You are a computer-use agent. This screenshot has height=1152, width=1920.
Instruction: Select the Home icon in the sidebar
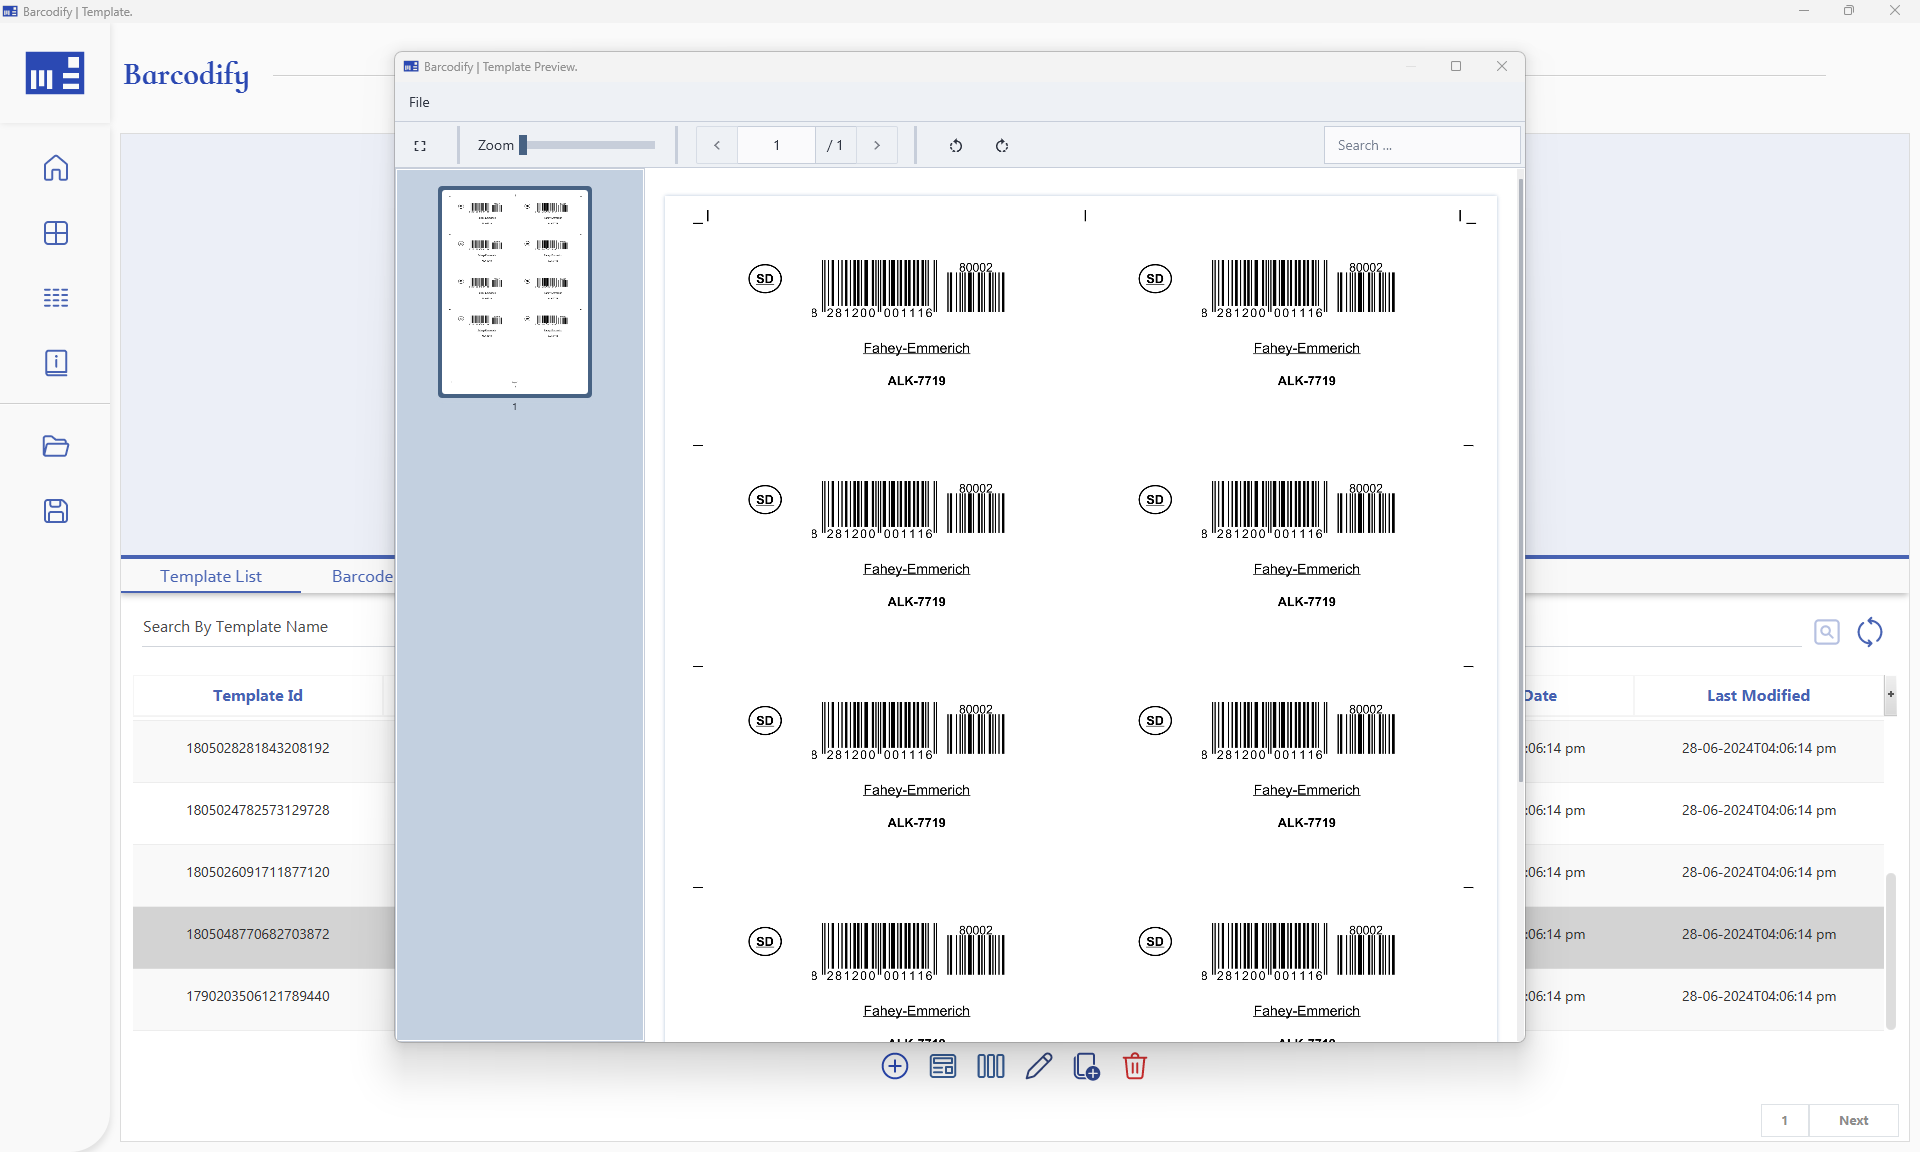[x=56, y=168]
